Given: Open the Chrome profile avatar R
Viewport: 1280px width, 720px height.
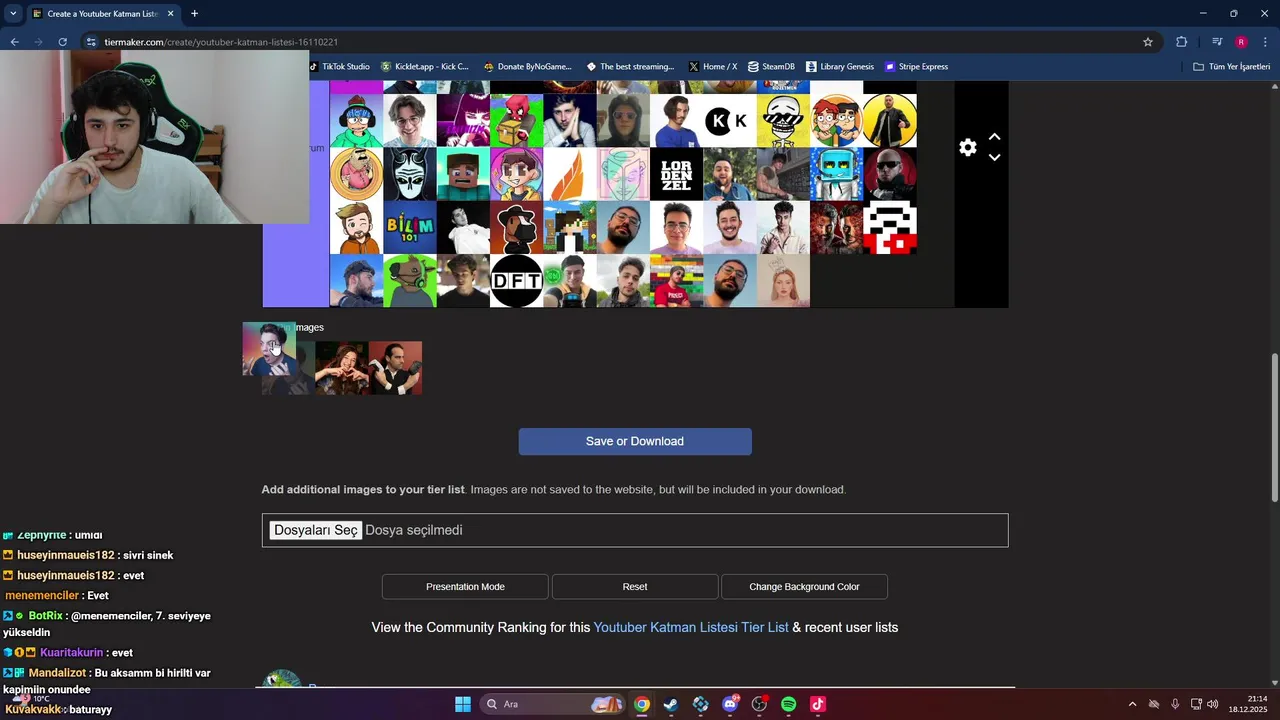Looking at the screenshot, I should (1241, 42).
